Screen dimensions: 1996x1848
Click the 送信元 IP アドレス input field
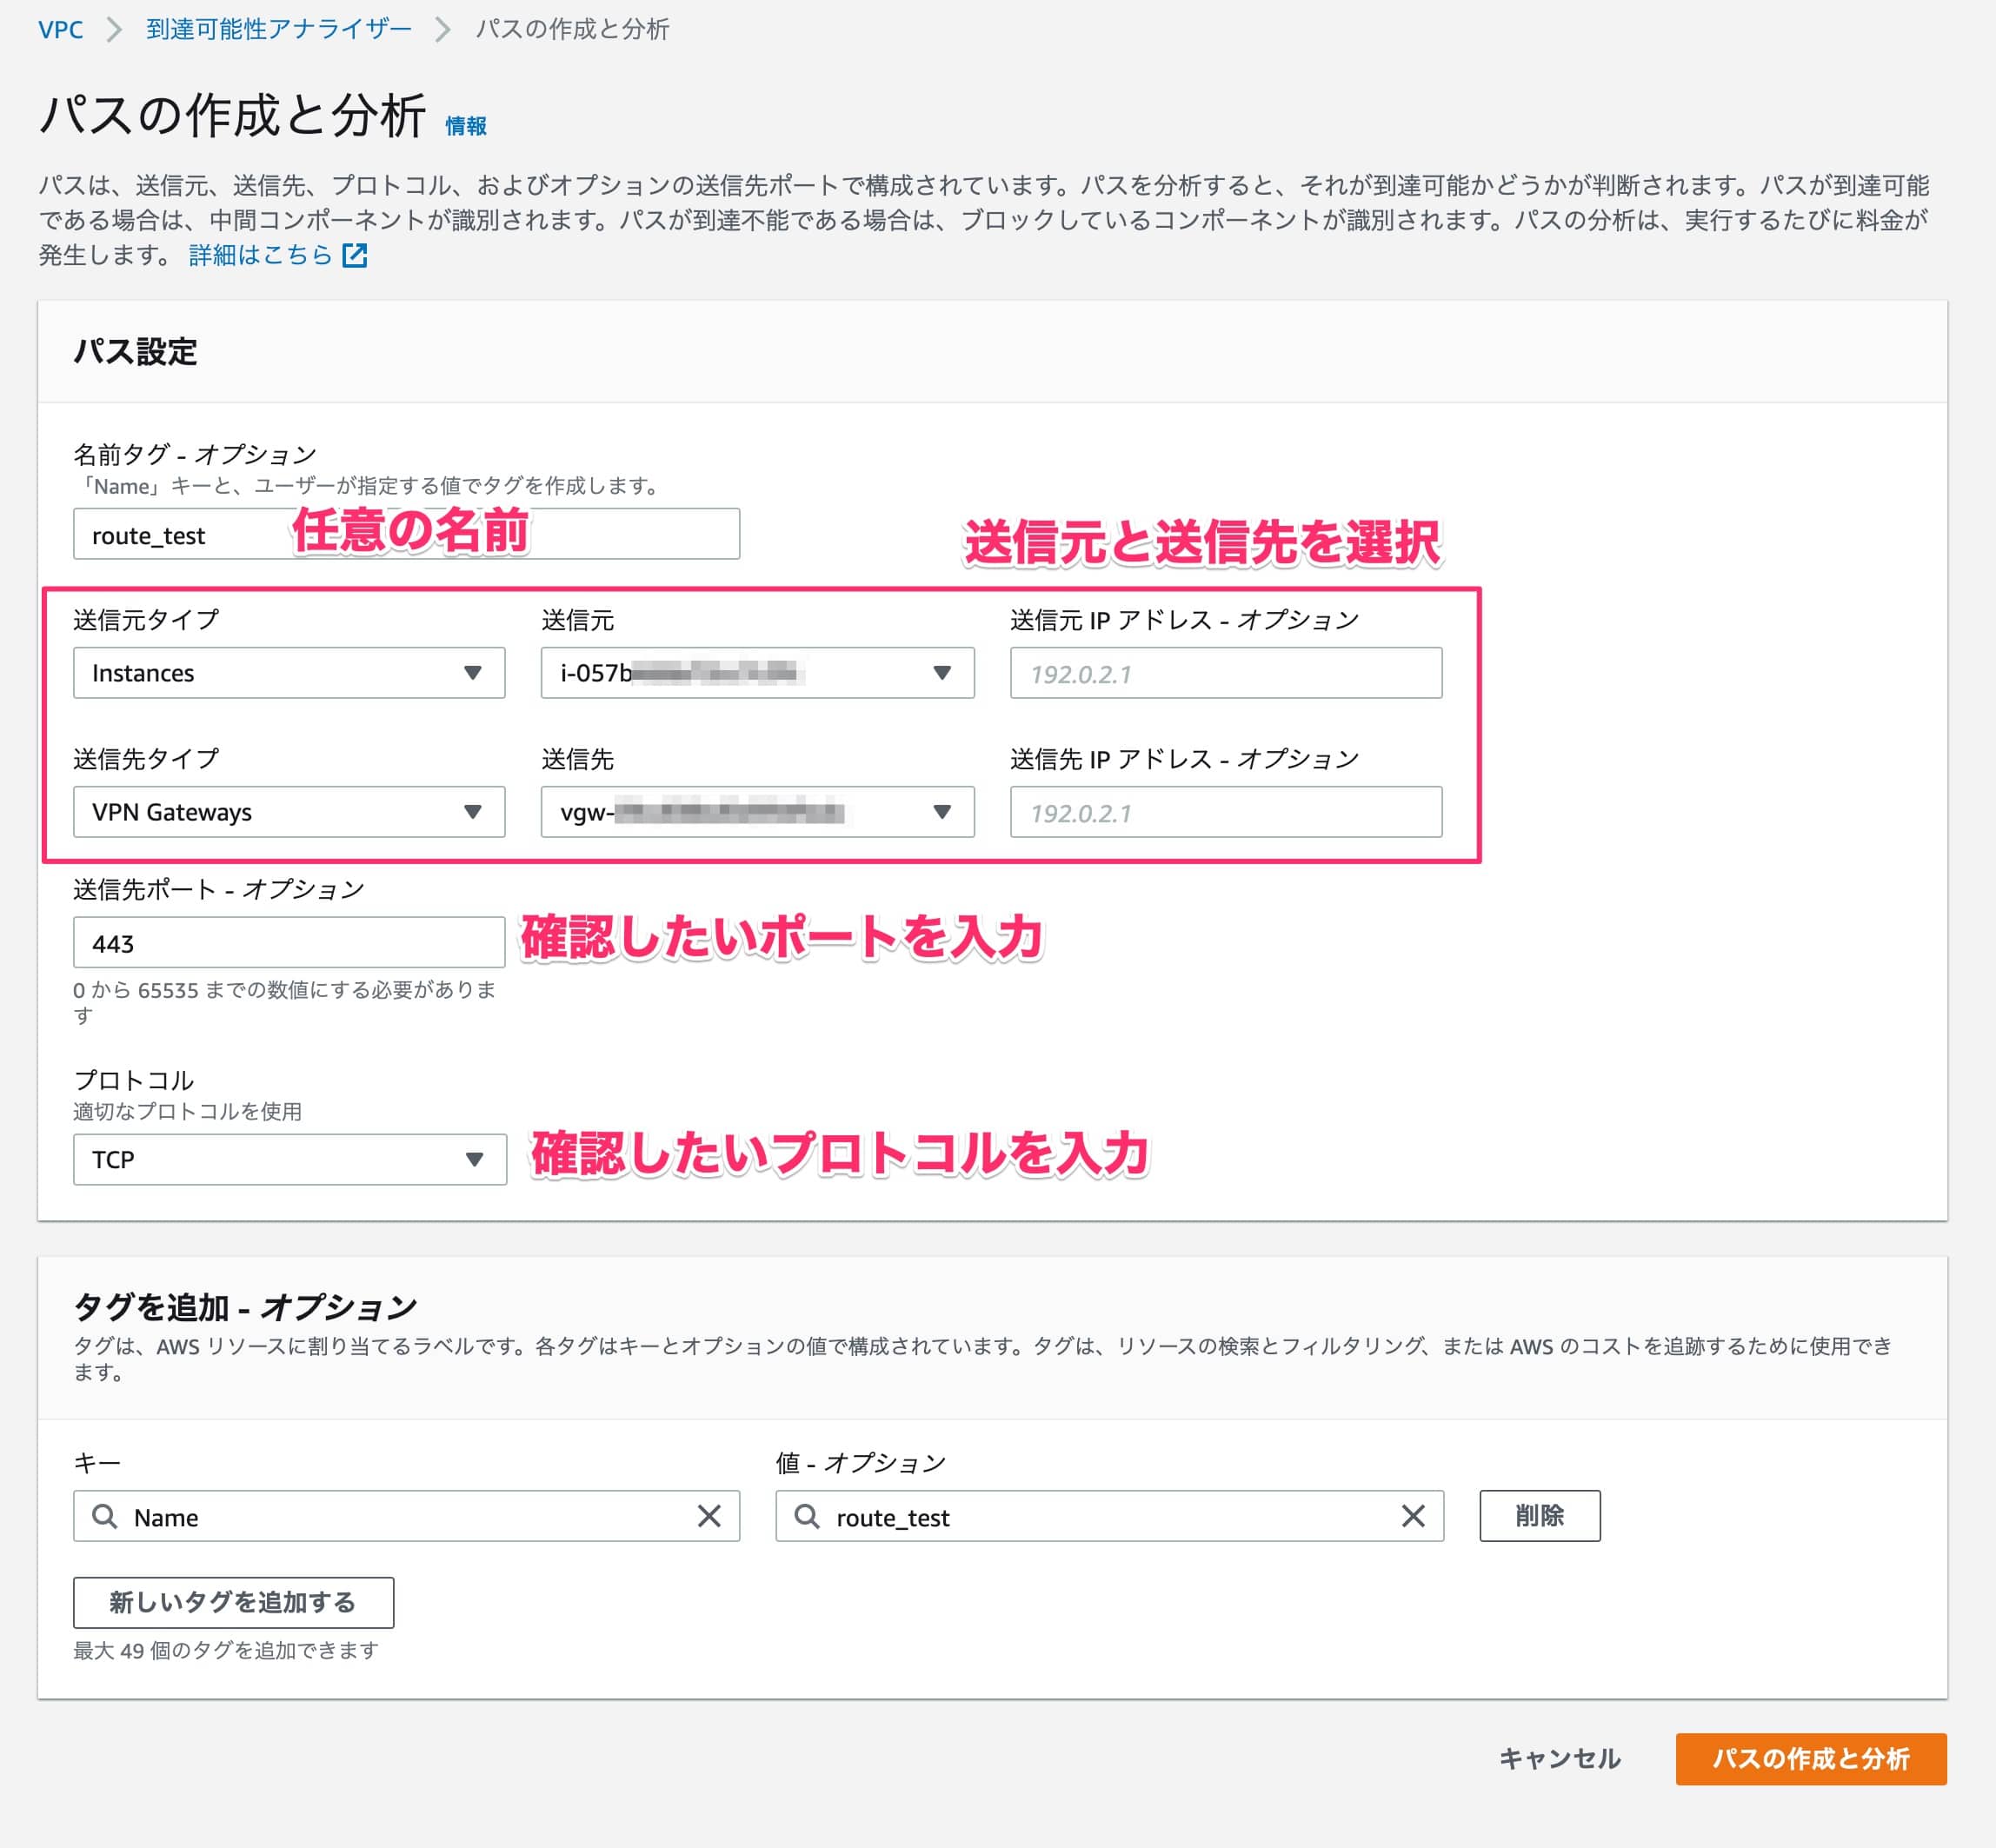coord(1225,673)
